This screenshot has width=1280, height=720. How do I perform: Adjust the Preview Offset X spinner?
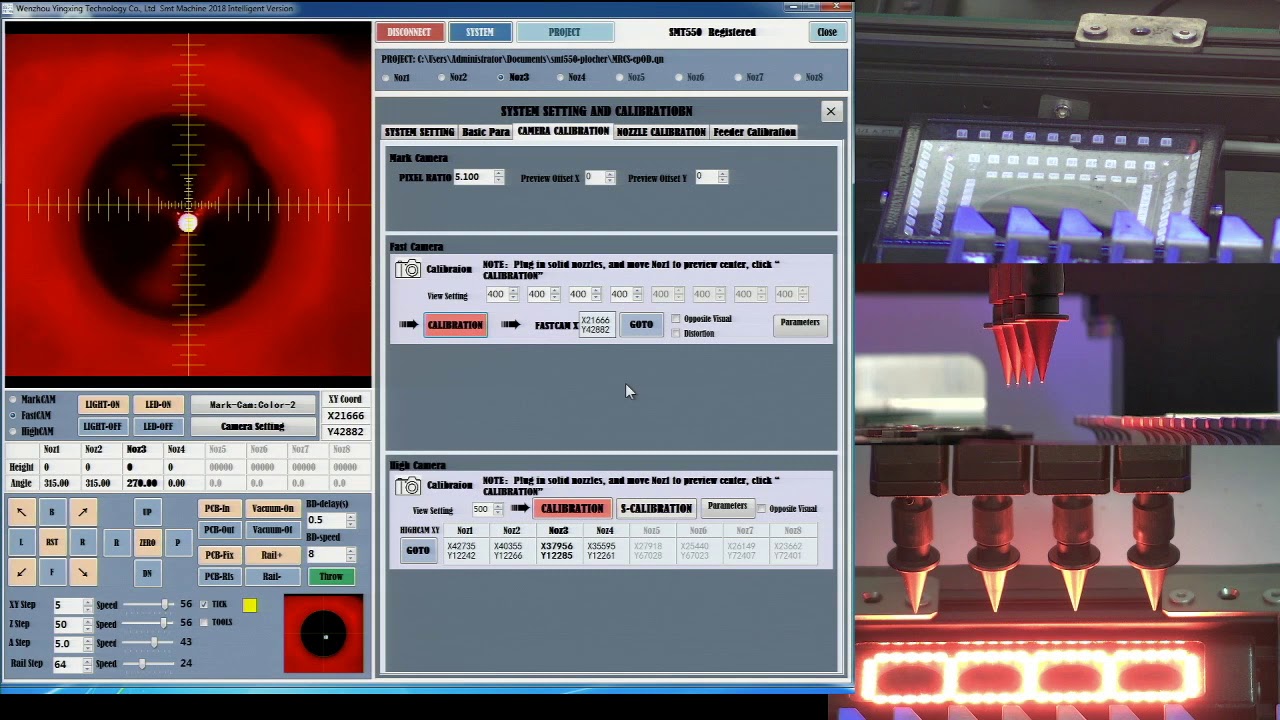(x=609, y=177)
